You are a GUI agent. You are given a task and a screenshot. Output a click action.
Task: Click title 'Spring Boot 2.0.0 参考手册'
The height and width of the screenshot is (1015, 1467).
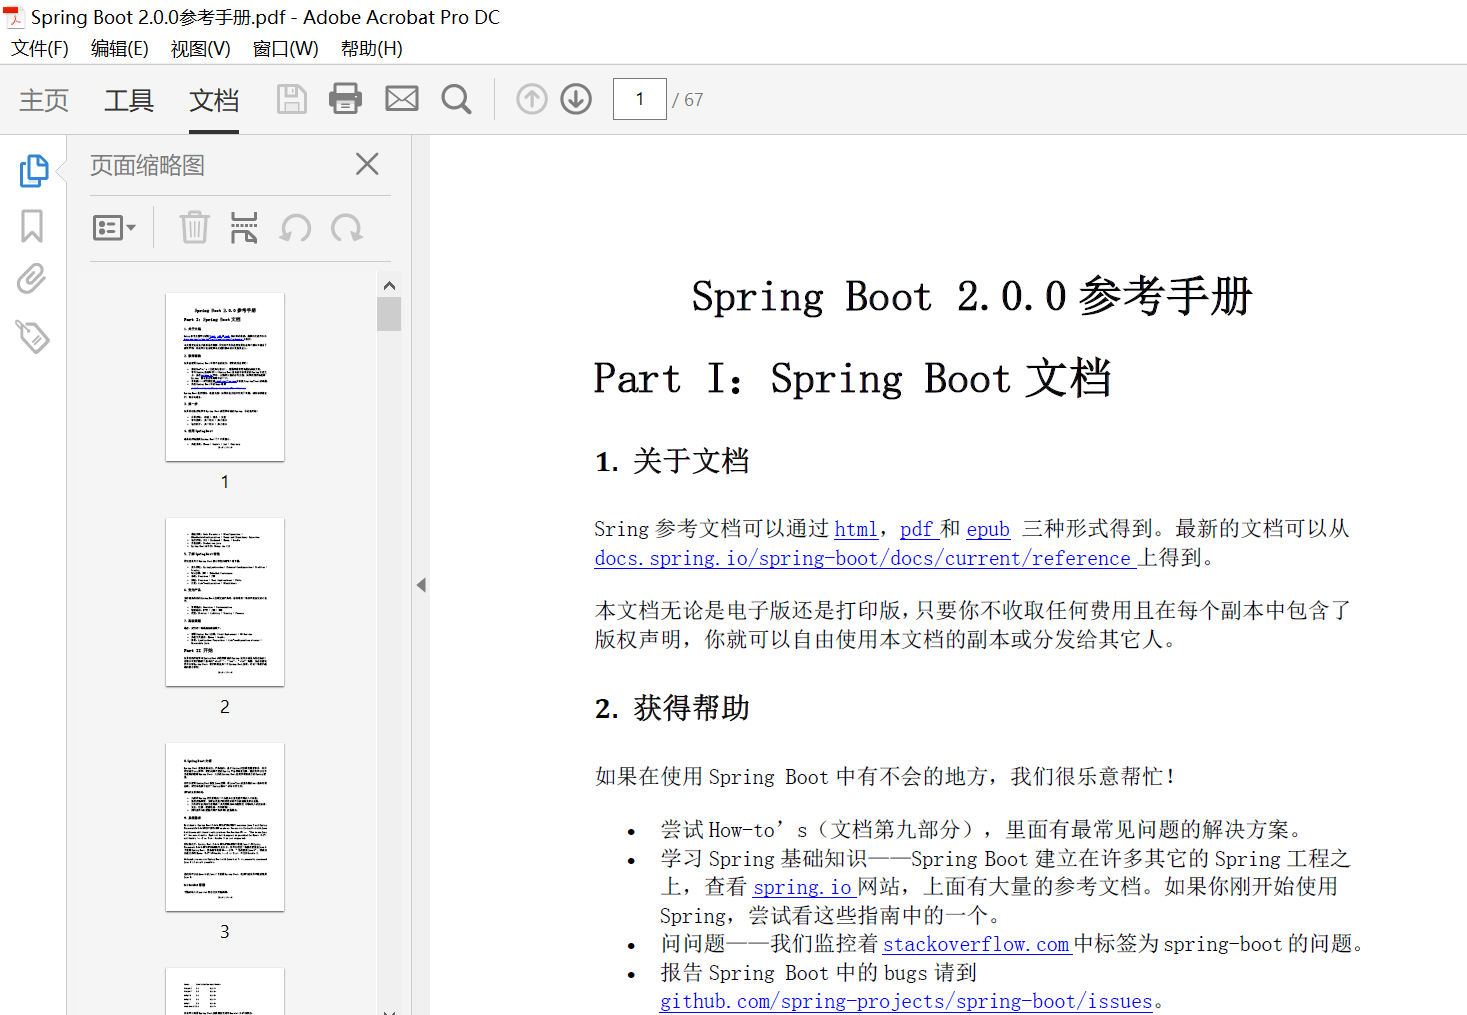(x=972, y=296)
